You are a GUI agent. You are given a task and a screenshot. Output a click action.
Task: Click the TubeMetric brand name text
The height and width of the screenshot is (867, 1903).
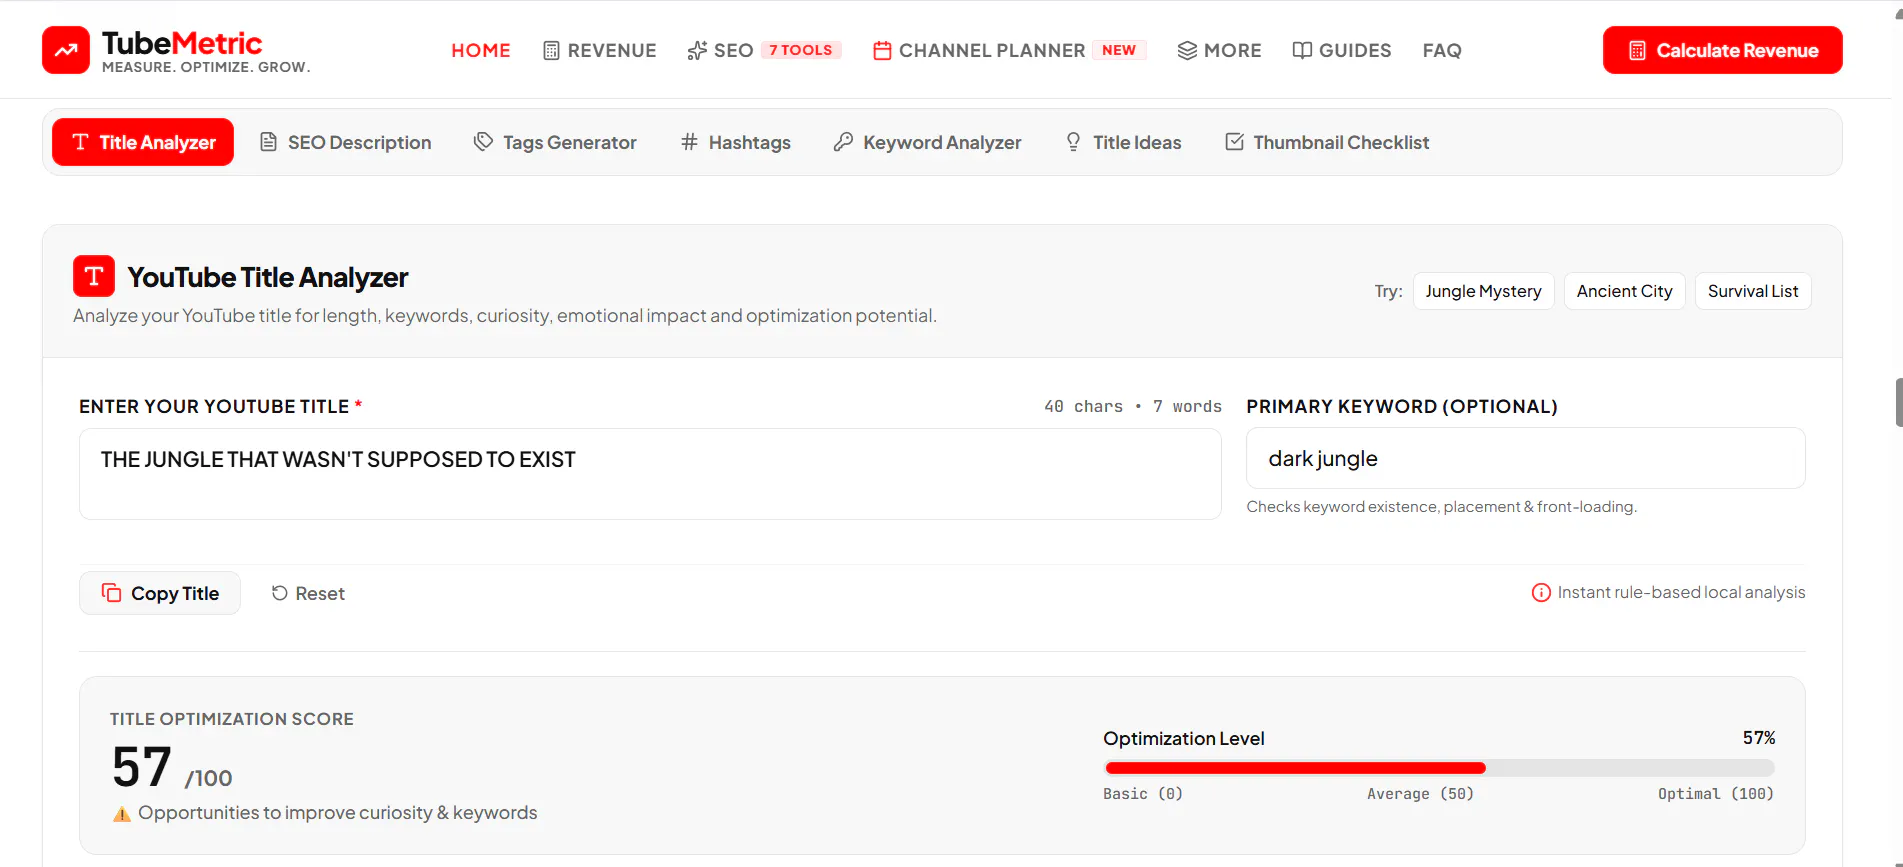(182, 43)
